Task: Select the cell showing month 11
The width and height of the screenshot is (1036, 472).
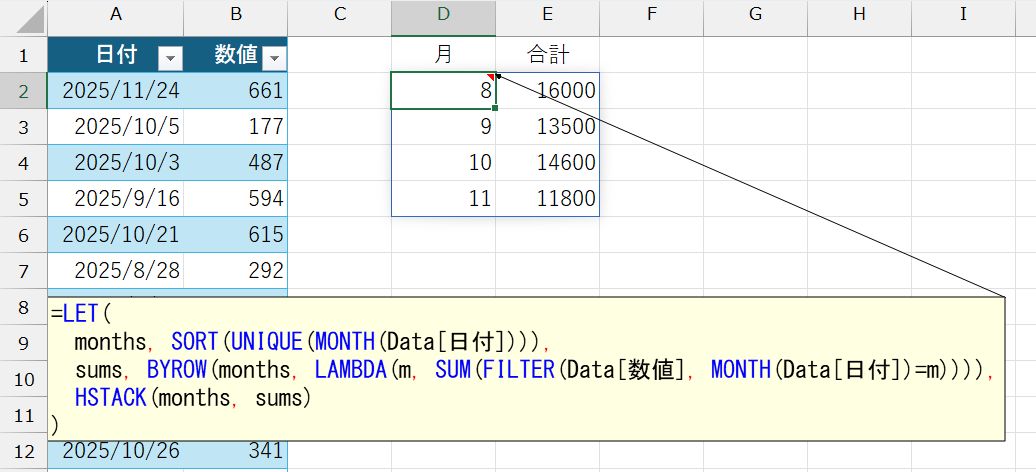Action: (443, 198)
